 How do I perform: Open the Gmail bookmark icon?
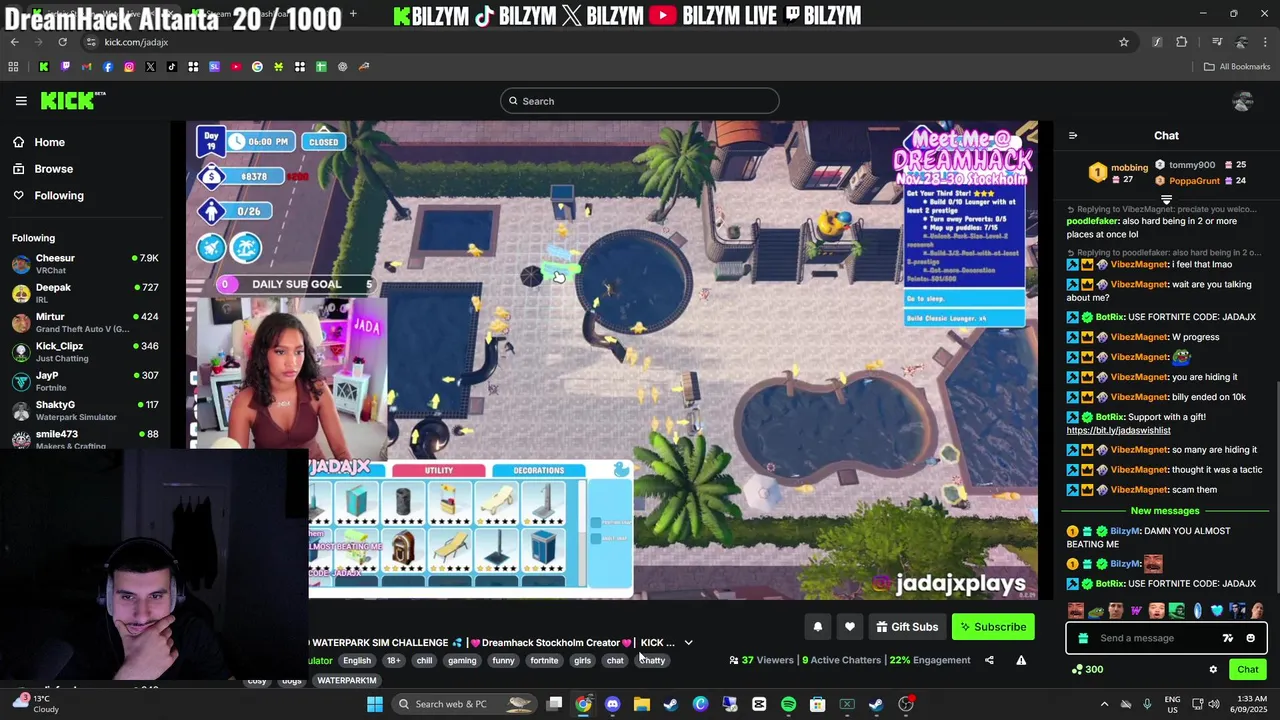(86, 67)
